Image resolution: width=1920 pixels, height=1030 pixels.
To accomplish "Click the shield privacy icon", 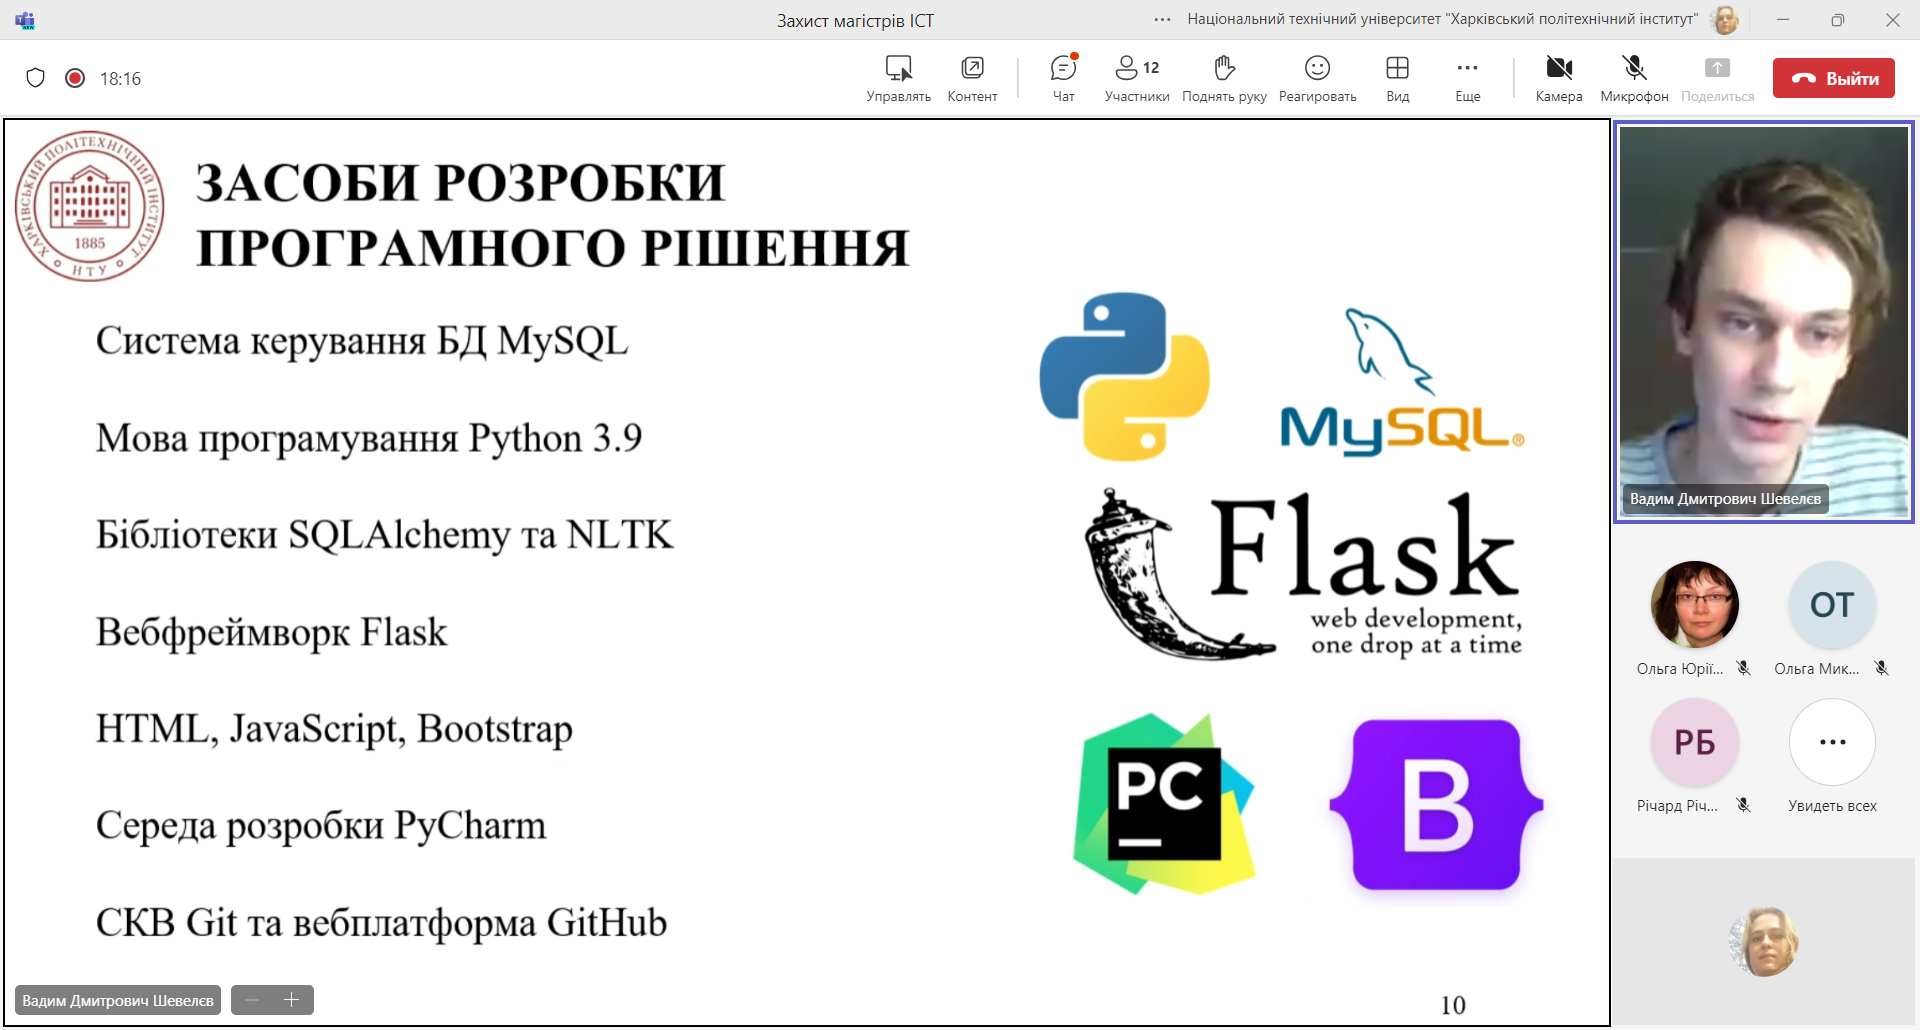I will coord(36,78).
